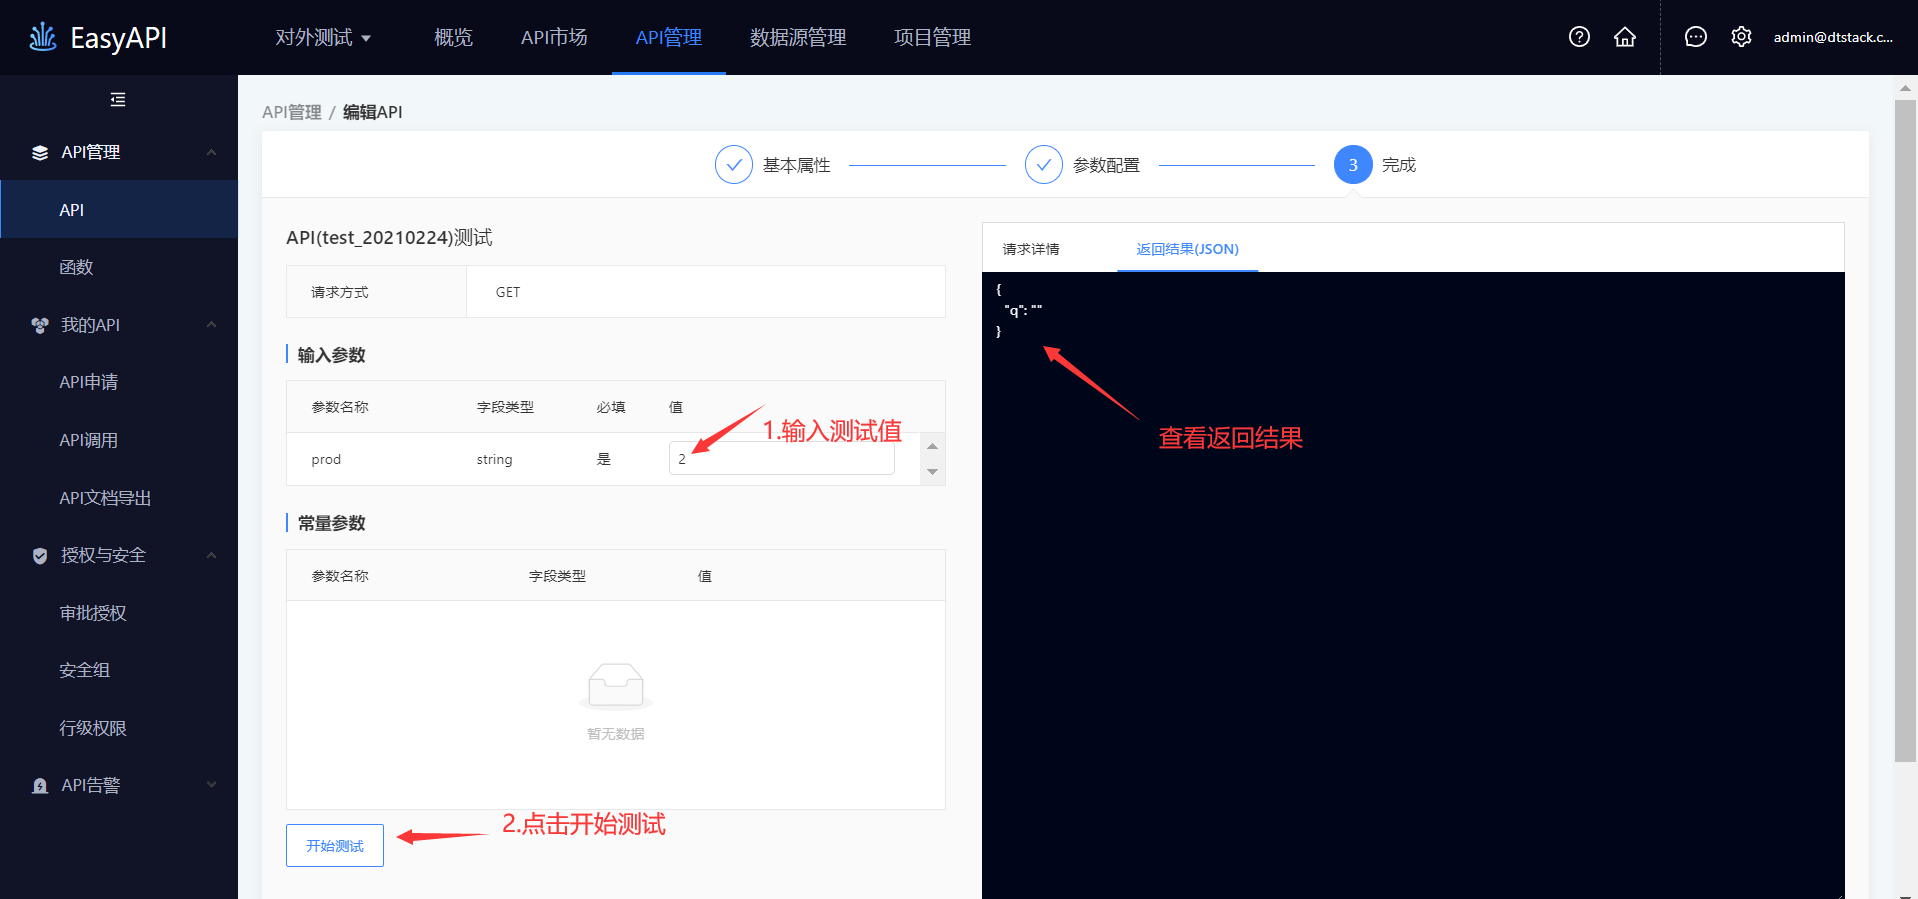Click the API管理 layers icon in sidebar
The height and width of the screenshot is (899, 1918).
tap(40, 152)
